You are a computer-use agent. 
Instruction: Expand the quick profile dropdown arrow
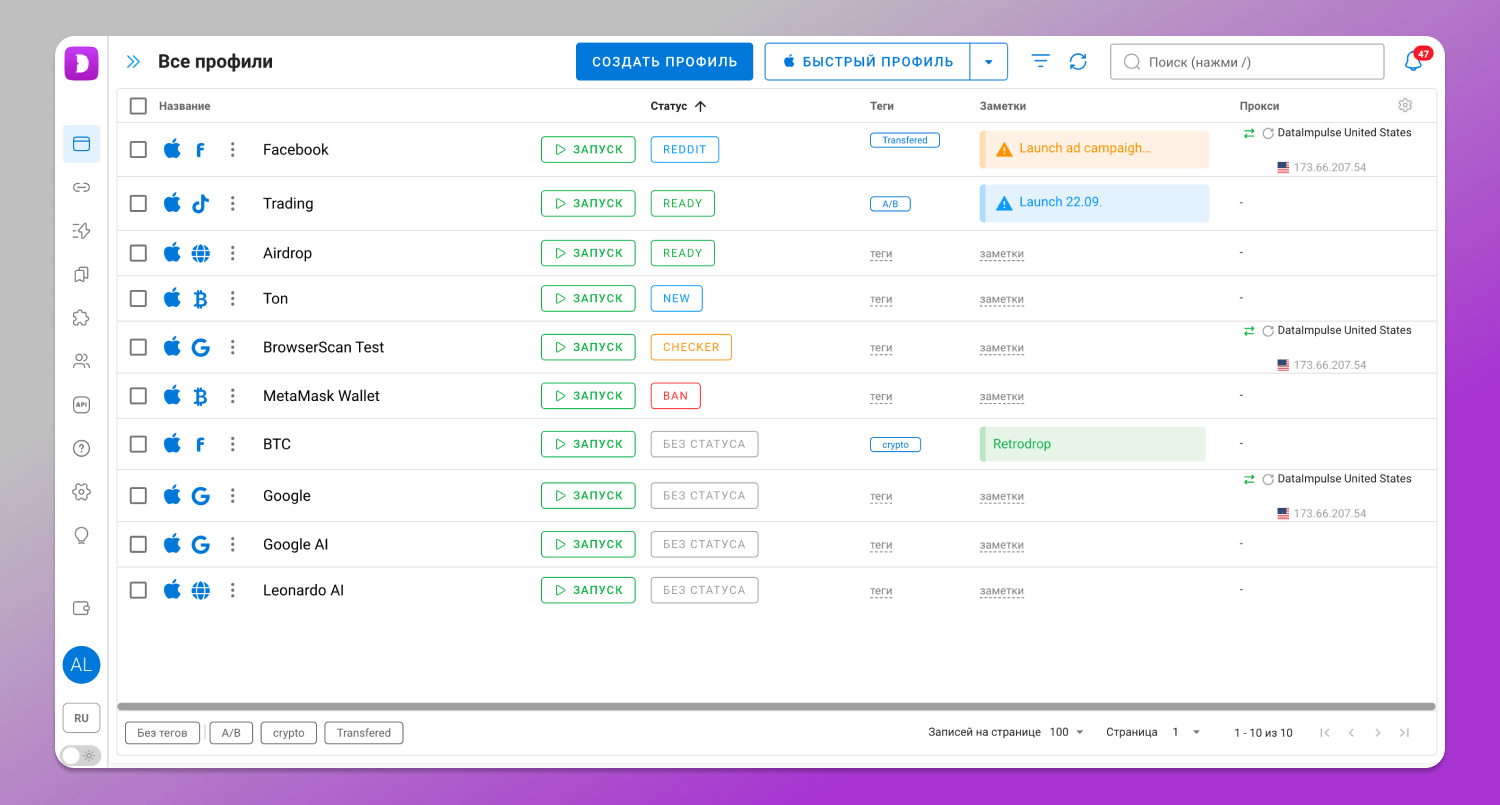[988, 62]
